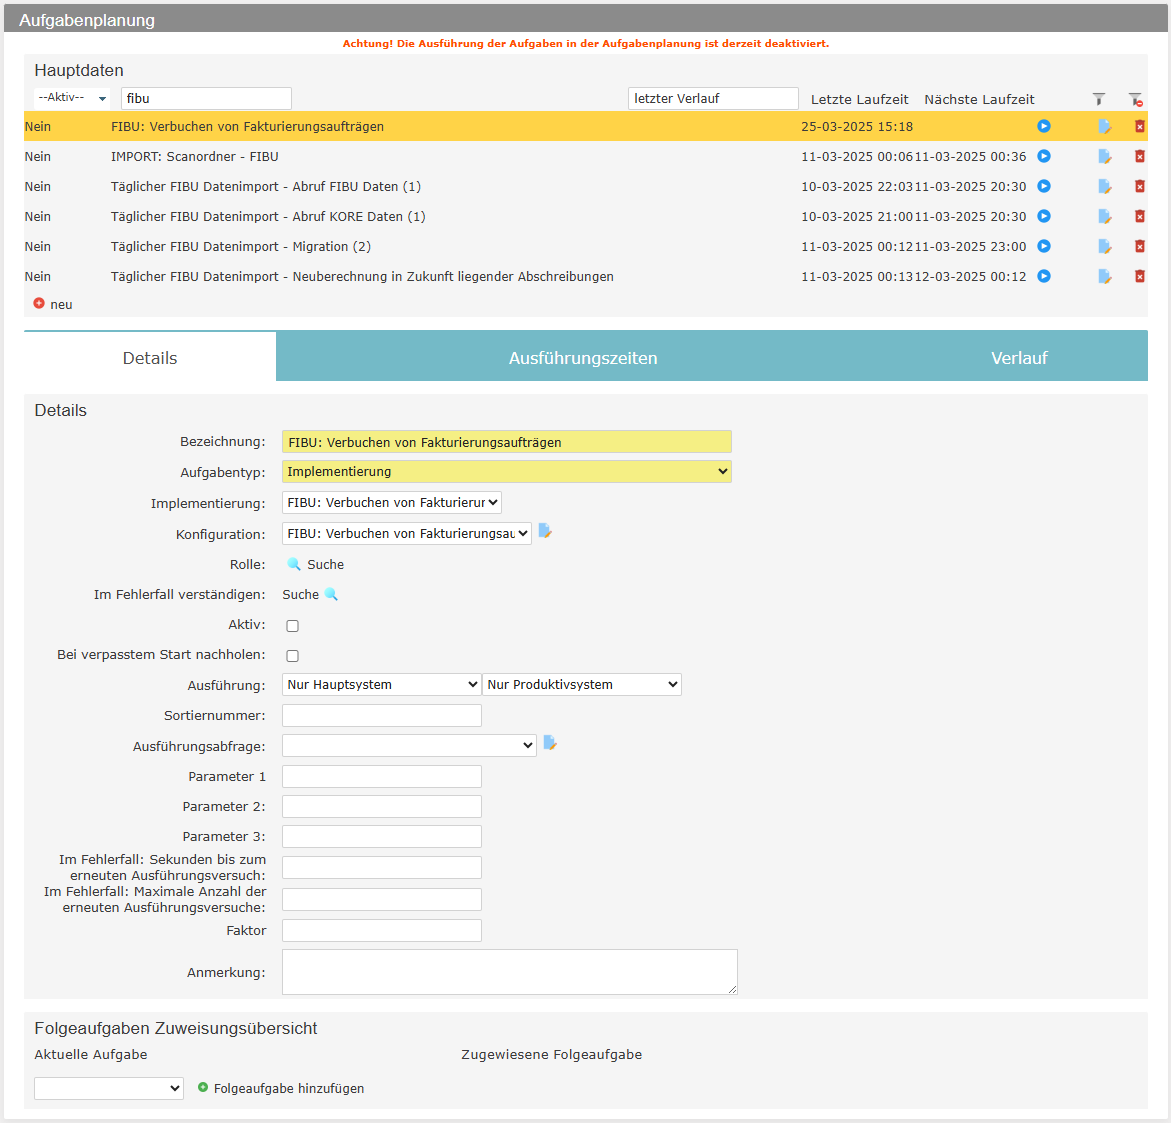1171x1123 pixels.
Task: Enable the Aktiv checkbox
Action: 292,626
